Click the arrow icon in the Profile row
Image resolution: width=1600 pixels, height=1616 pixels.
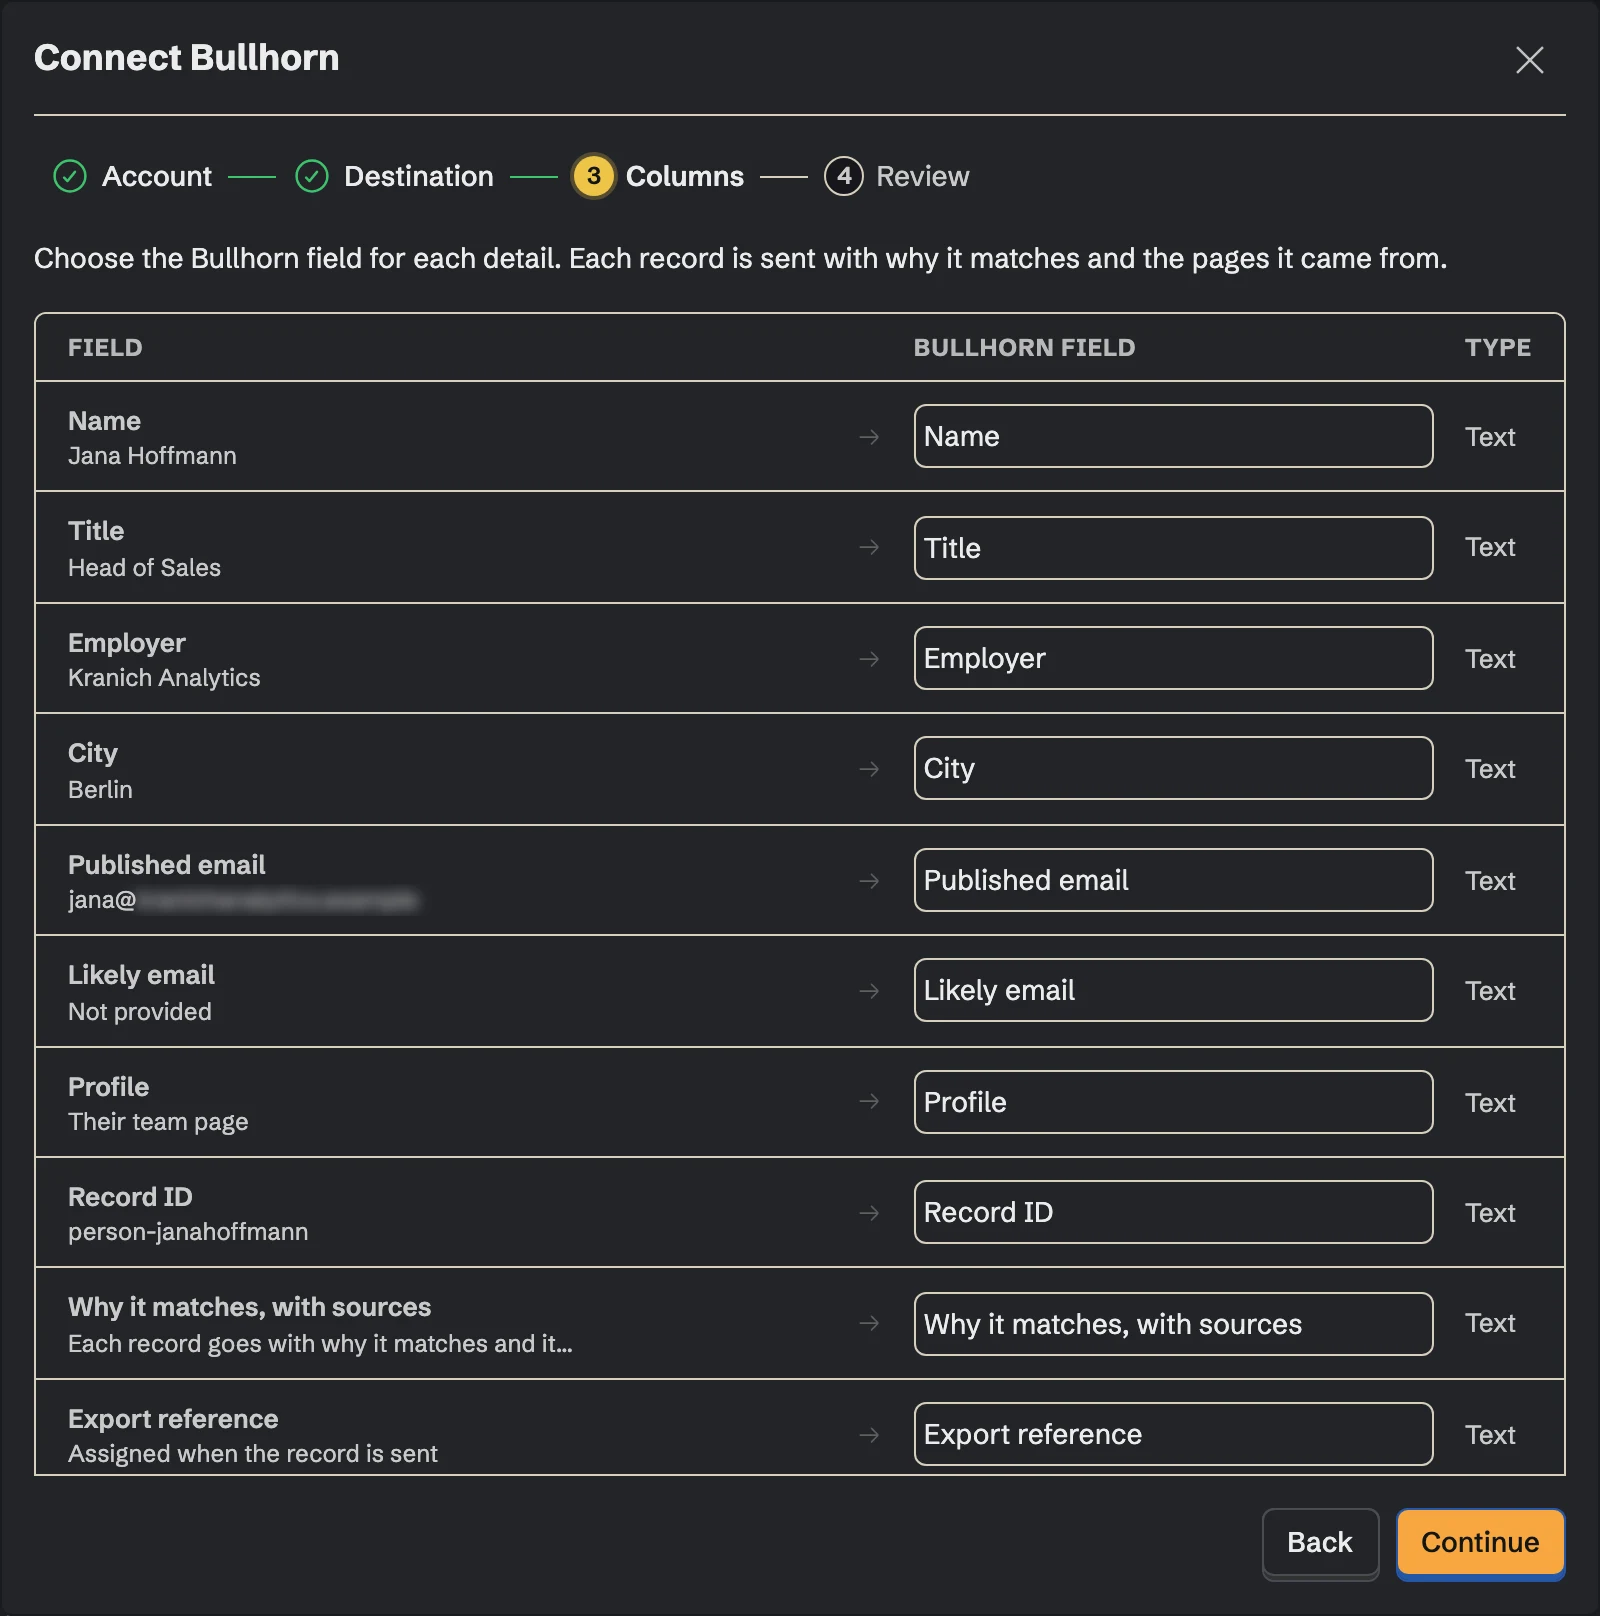coord(869,1101)
